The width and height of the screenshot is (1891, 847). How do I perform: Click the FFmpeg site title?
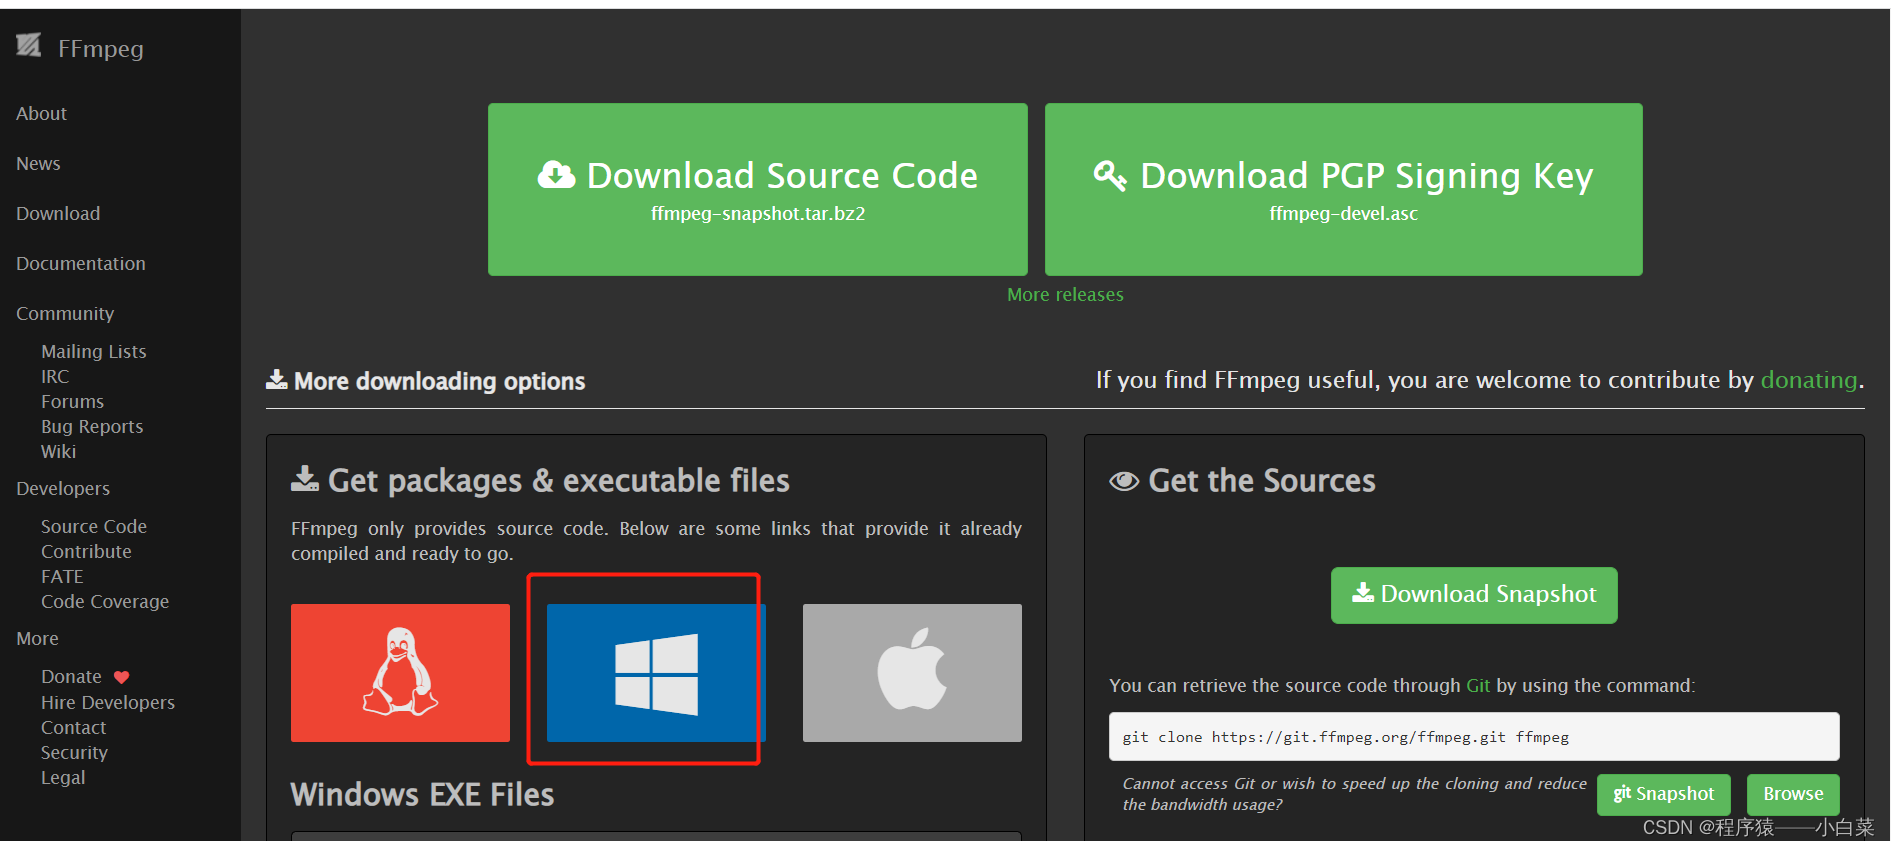(x=101, y=49)
